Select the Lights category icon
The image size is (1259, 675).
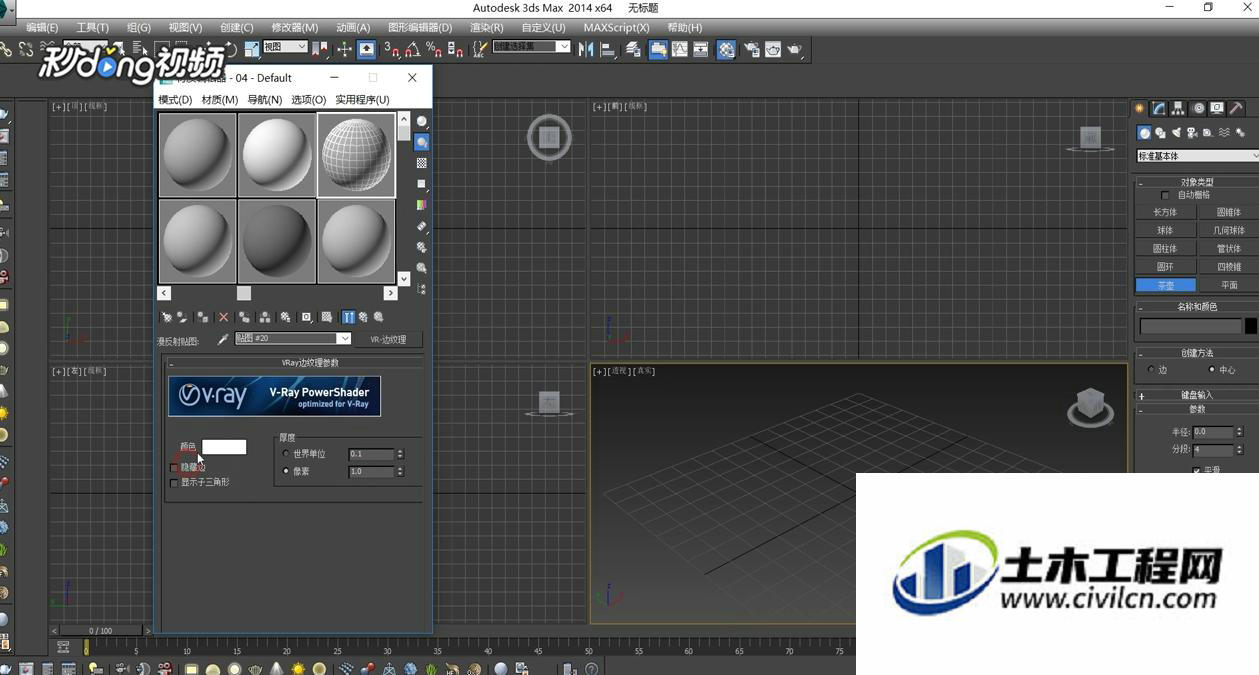coord(1176,133)
